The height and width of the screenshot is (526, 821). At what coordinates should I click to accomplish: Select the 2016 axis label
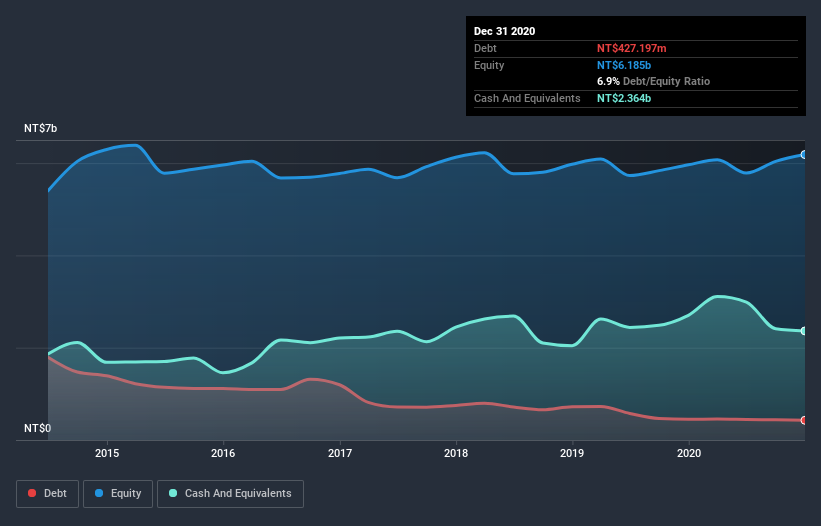(223, 453)
